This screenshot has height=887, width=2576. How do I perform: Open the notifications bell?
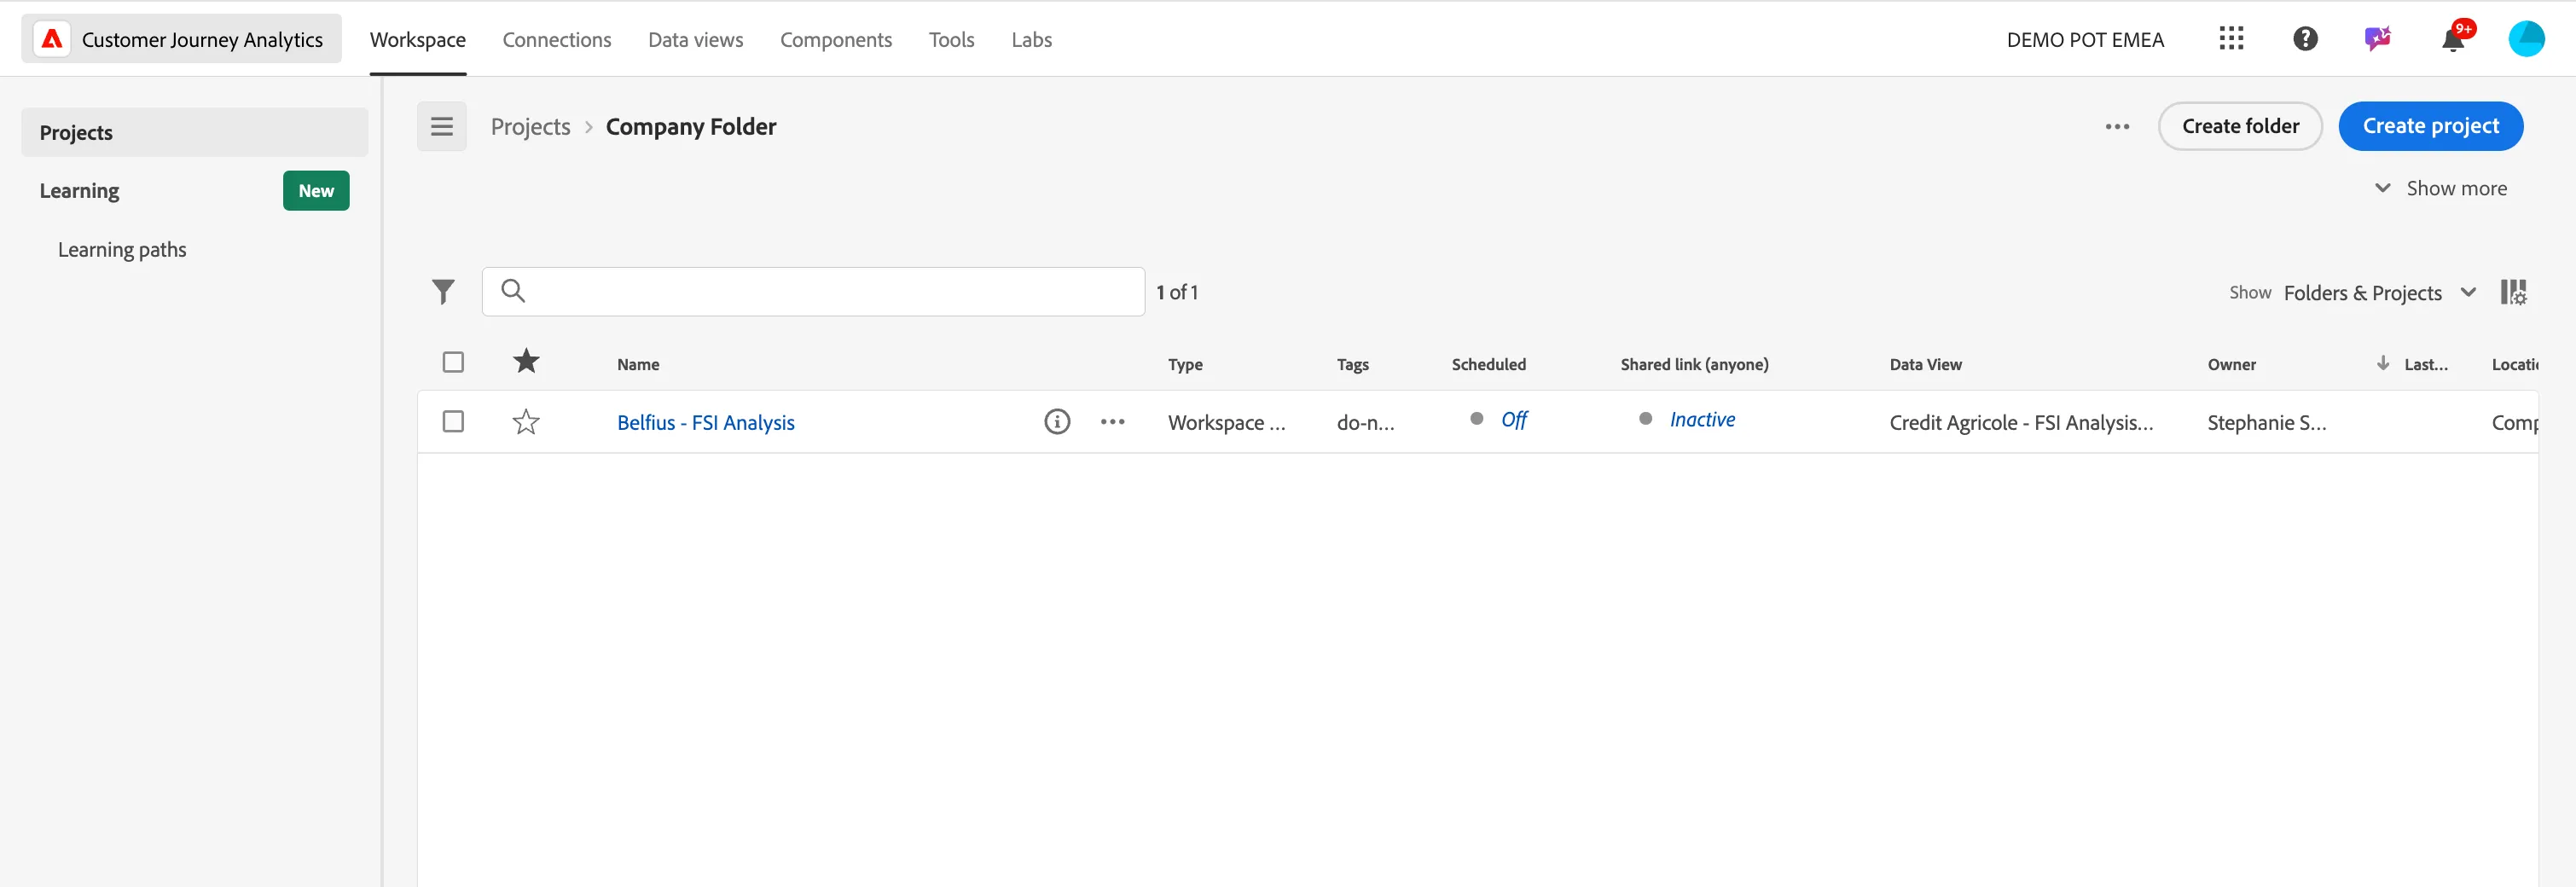tap(2453, 39)
